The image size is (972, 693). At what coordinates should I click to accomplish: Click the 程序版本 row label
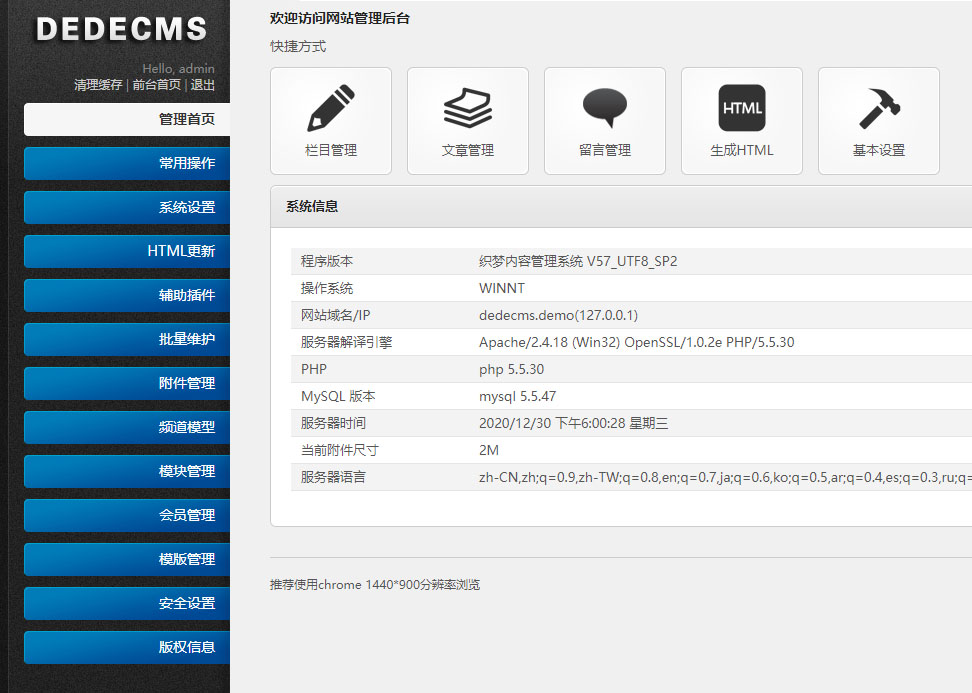[327, 262]
